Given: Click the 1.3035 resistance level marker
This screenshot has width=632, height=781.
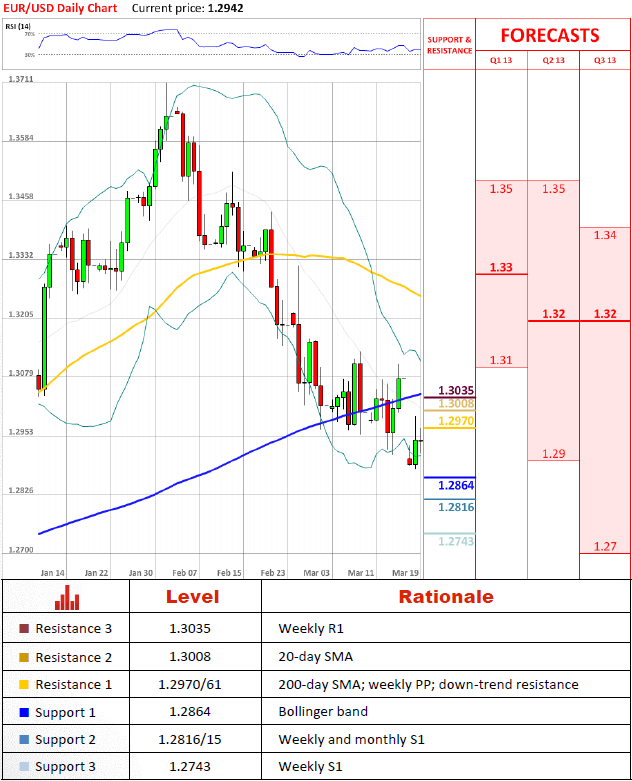Looking at the screenshot, I should point(456,390).
